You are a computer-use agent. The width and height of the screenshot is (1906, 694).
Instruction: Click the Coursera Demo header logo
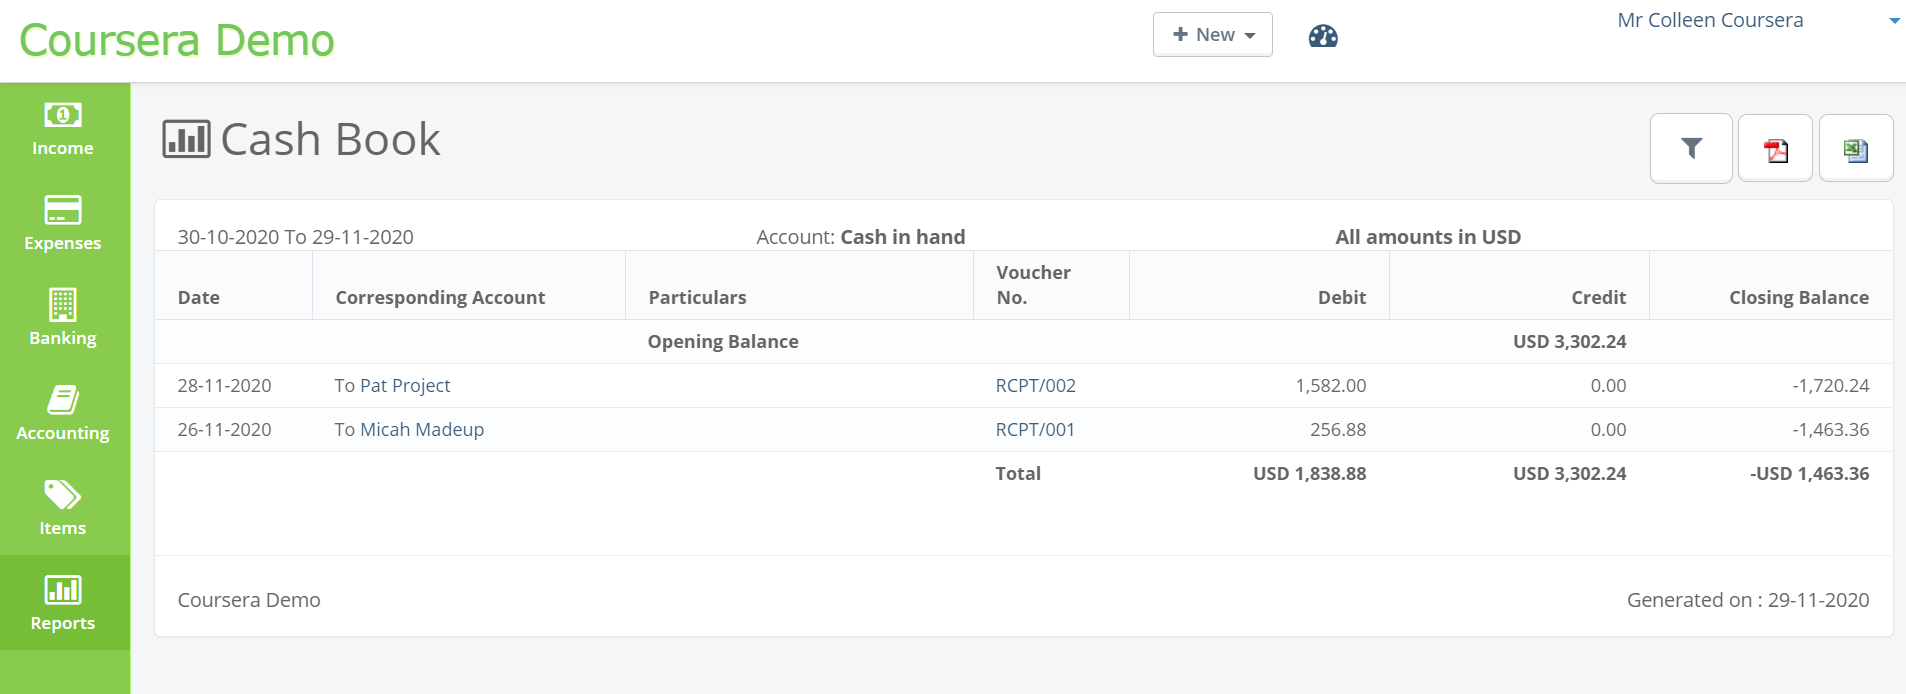[x=177, y=41]
